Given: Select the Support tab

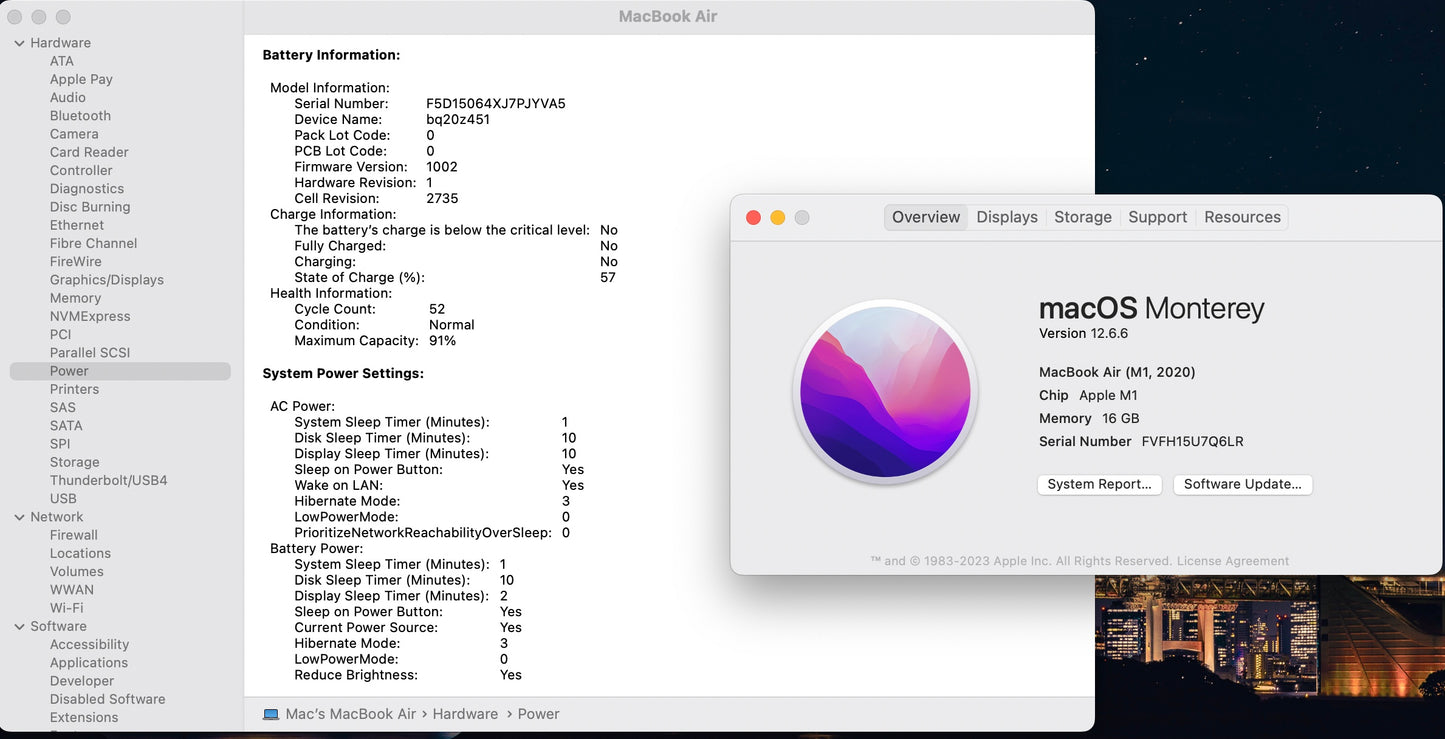Looking at the screenshot, I should (x=1157, y=217).
